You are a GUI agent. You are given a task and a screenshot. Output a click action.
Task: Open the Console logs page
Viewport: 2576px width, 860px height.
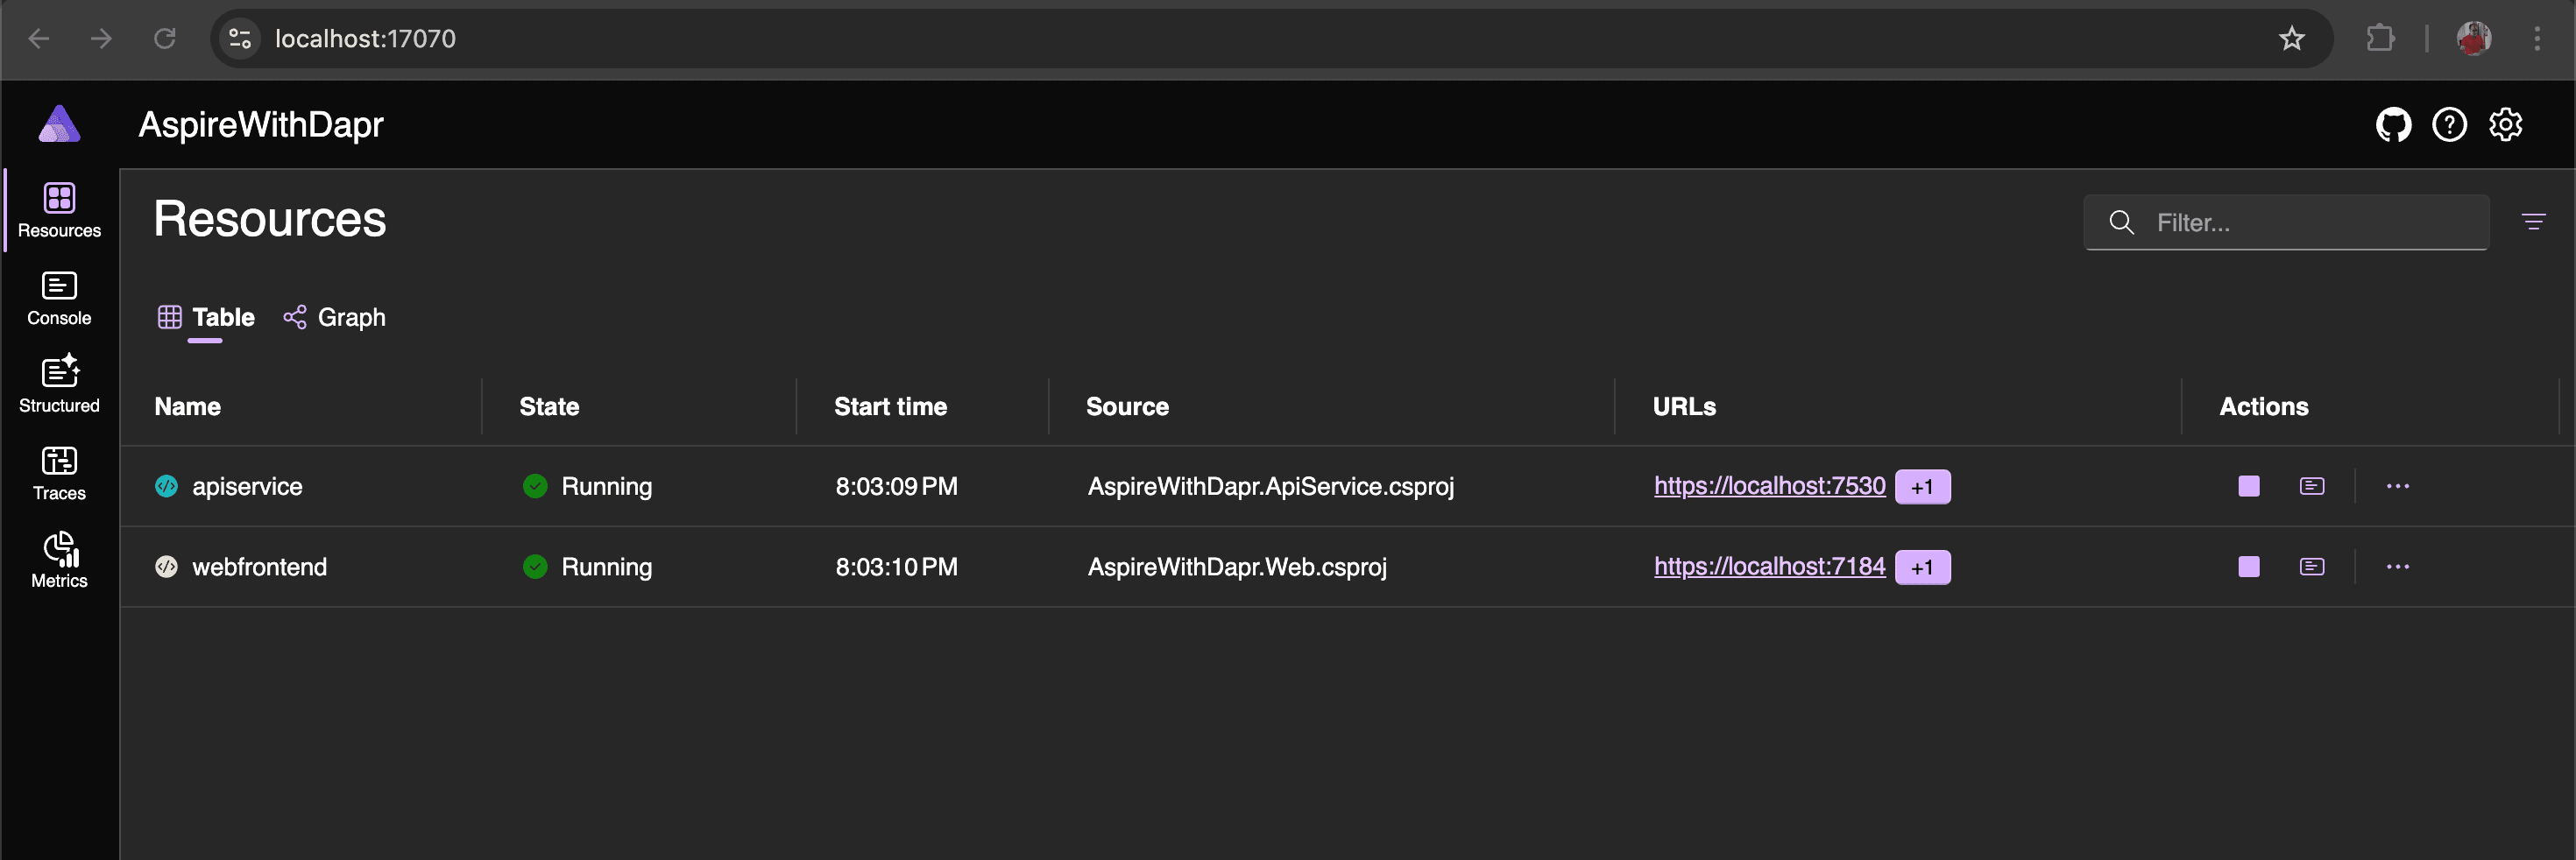pos(59,298)
